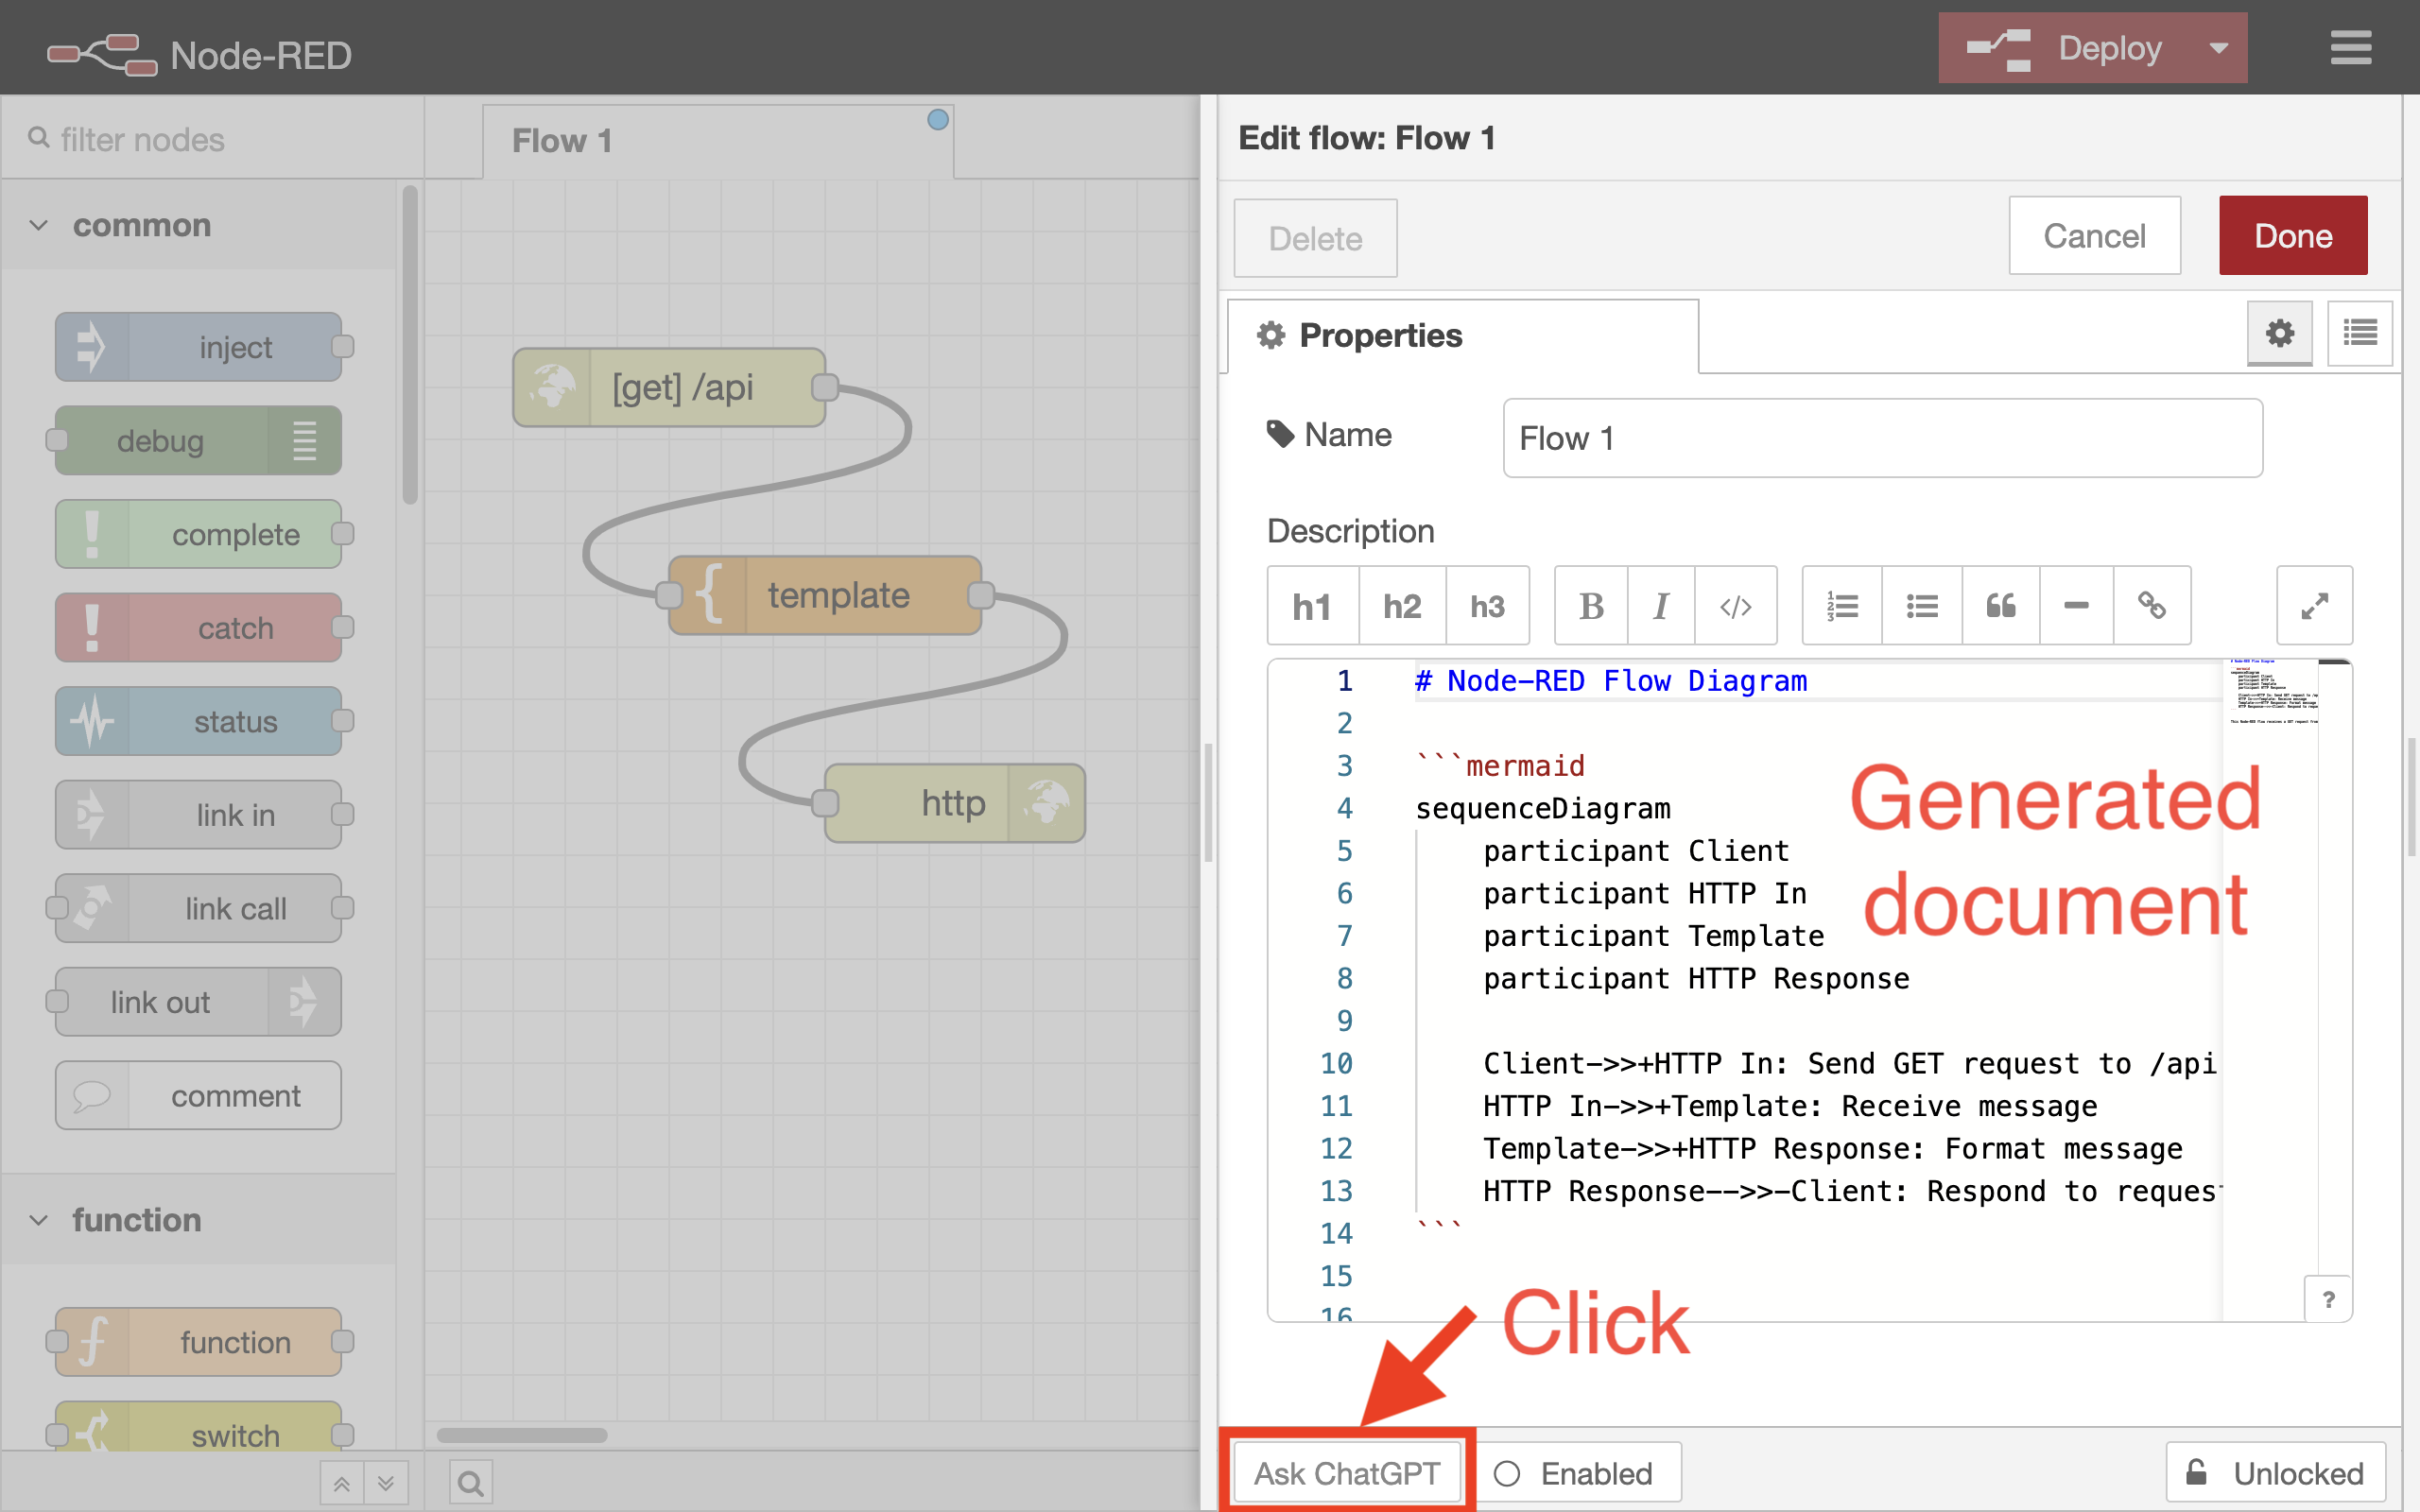Viewport: 2420px width, 1512px height.
Task: Insert an ordered list in description
Action: [x=1842, y=606]
